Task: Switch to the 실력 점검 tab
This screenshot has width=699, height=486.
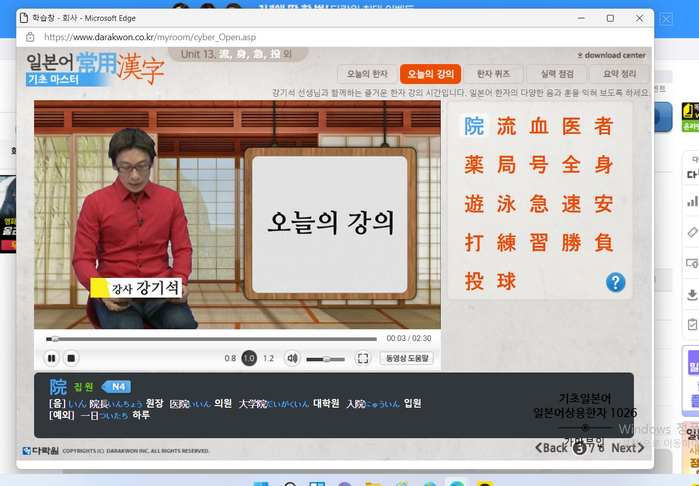Action: coord(556,74)
